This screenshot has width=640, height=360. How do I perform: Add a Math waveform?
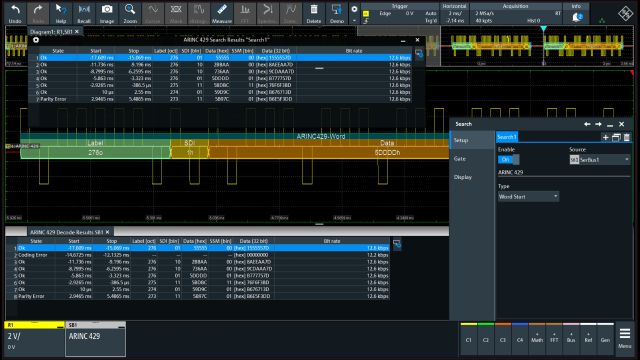pyautogui.click(x=537, y=338)
